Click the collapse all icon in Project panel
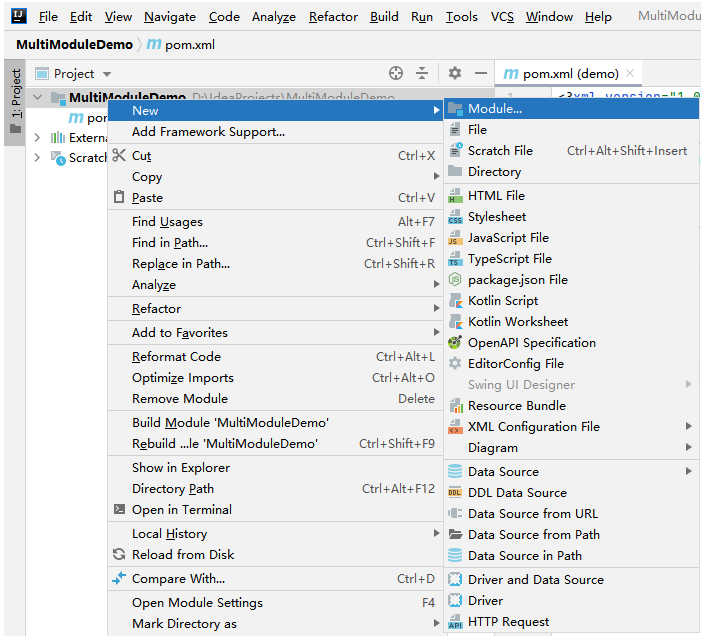This screenshot has width=701, height=636. click(422, 73)
